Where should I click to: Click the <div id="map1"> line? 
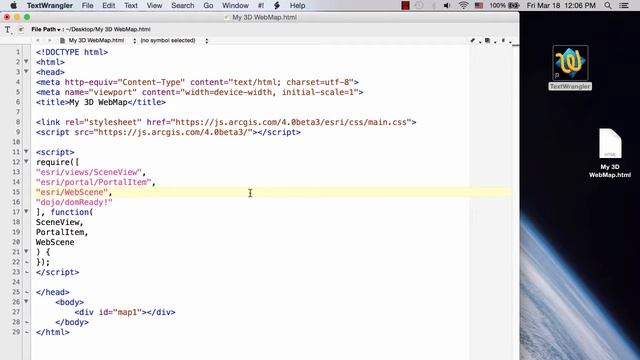125,312
